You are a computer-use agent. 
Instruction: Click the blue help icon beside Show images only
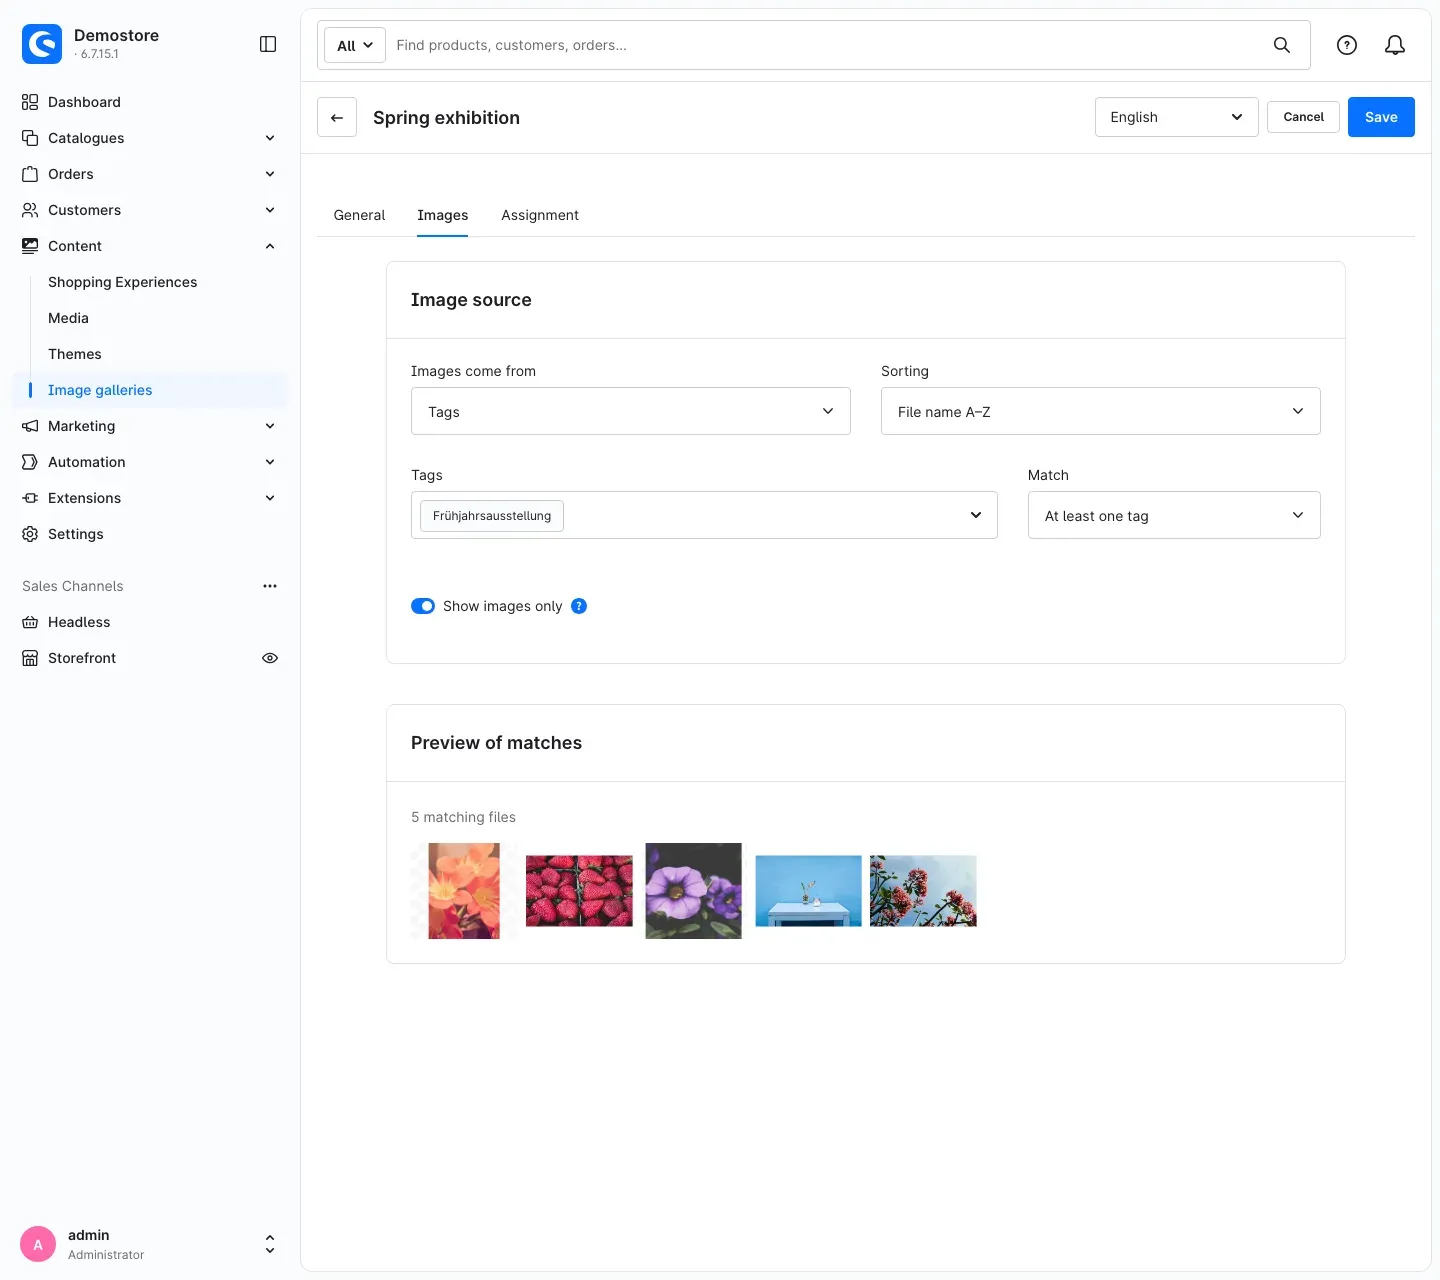tap(579, 606)
